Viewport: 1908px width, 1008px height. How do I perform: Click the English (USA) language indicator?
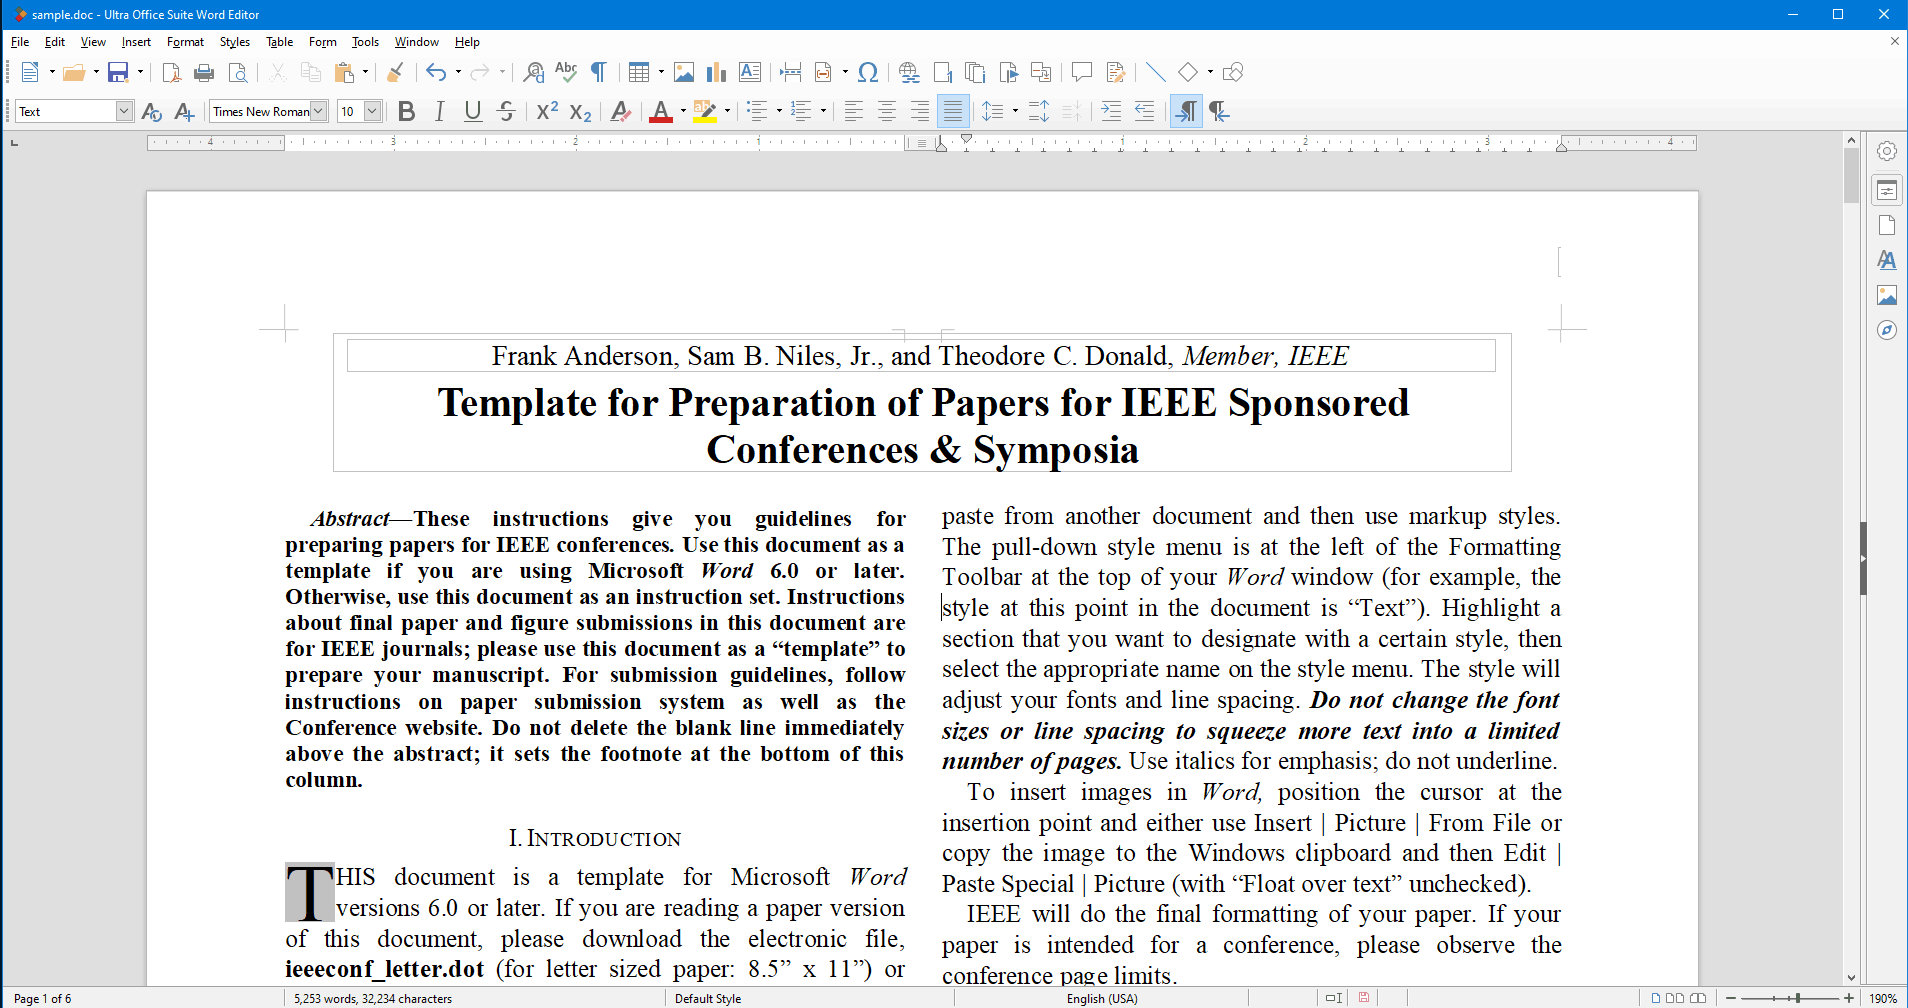[x=1102, y=998]
